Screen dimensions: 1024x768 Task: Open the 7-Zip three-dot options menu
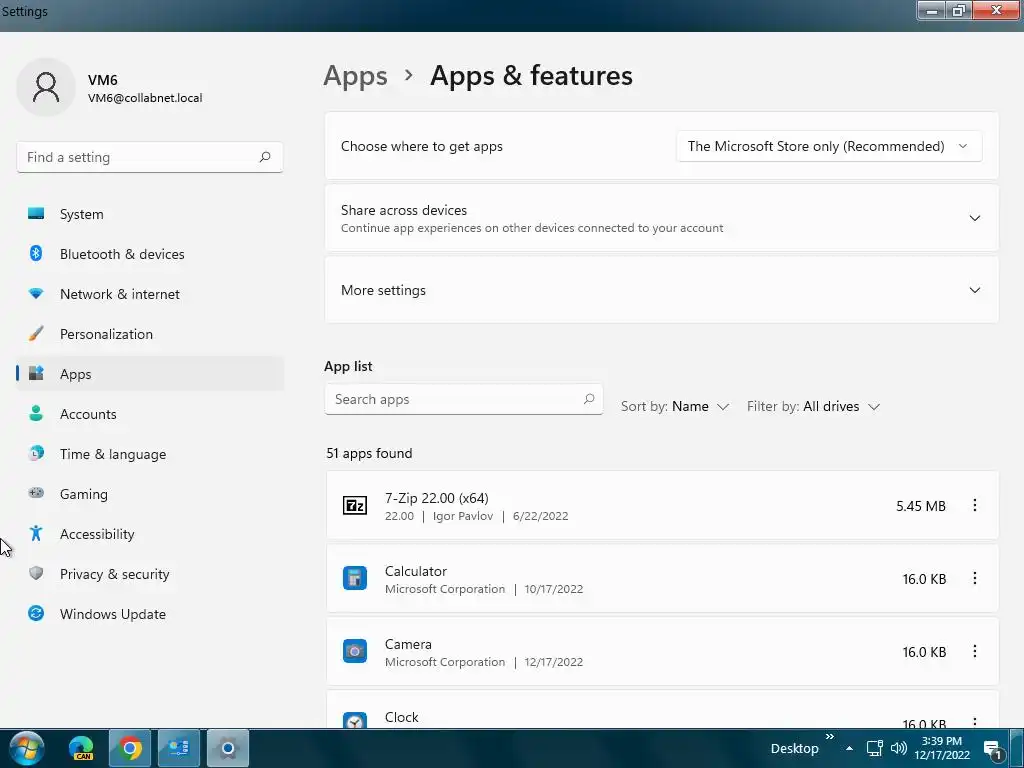(x=974, y=505)
